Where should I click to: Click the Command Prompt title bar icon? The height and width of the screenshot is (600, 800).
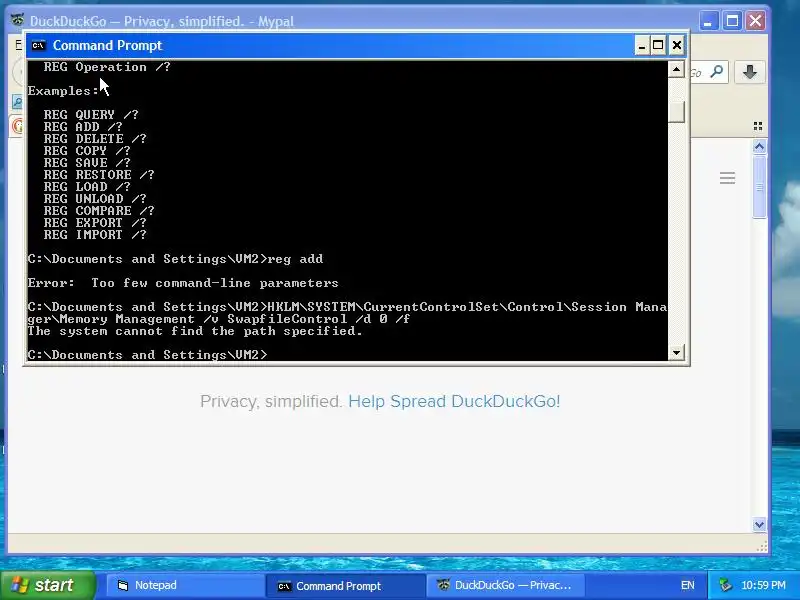tap(38, 45)
